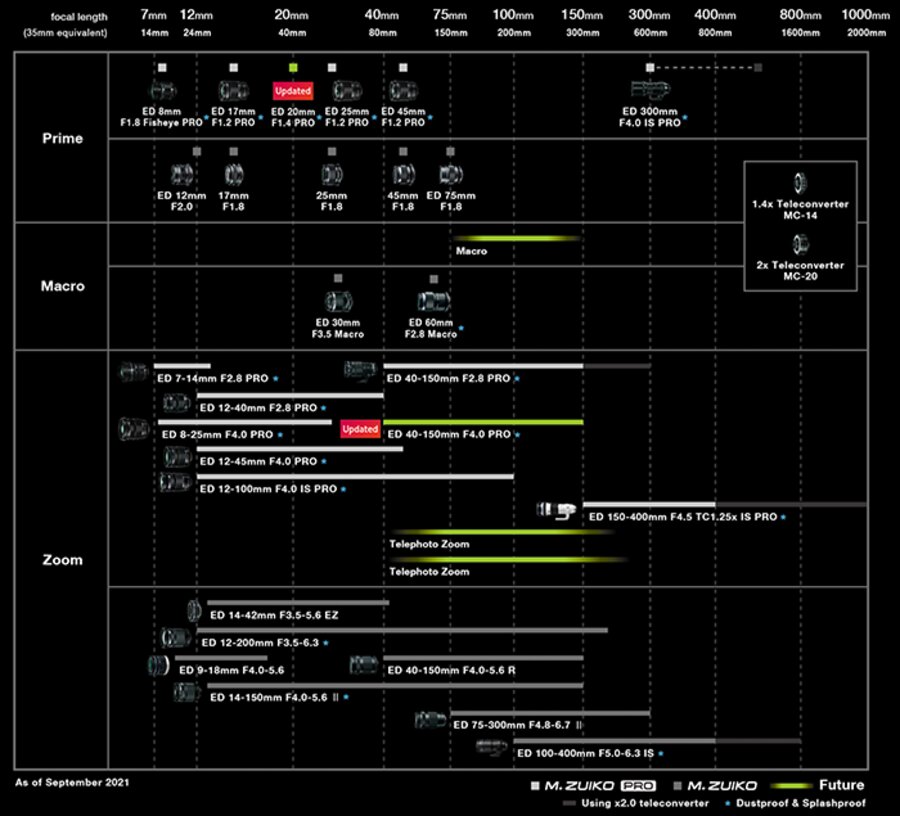Pick the ED 30mm F3.5 Macro lens image

[x=338, y=301]
